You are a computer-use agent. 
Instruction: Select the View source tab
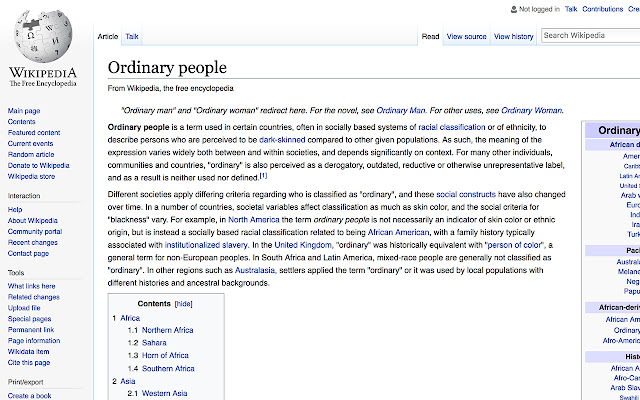coord(467,36)
